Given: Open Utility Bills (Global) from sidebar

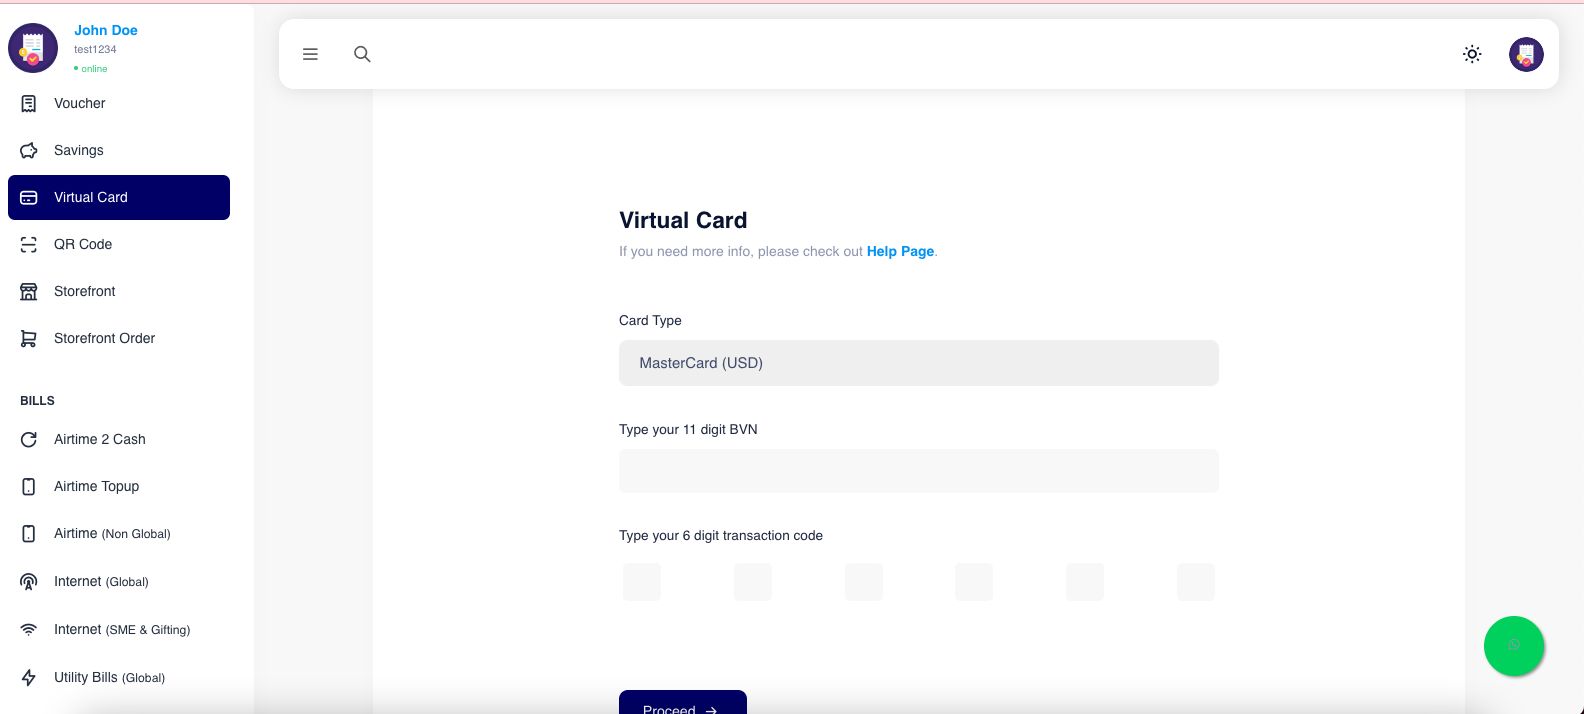Looking at the screenshot, I should [x=109, y=677].
